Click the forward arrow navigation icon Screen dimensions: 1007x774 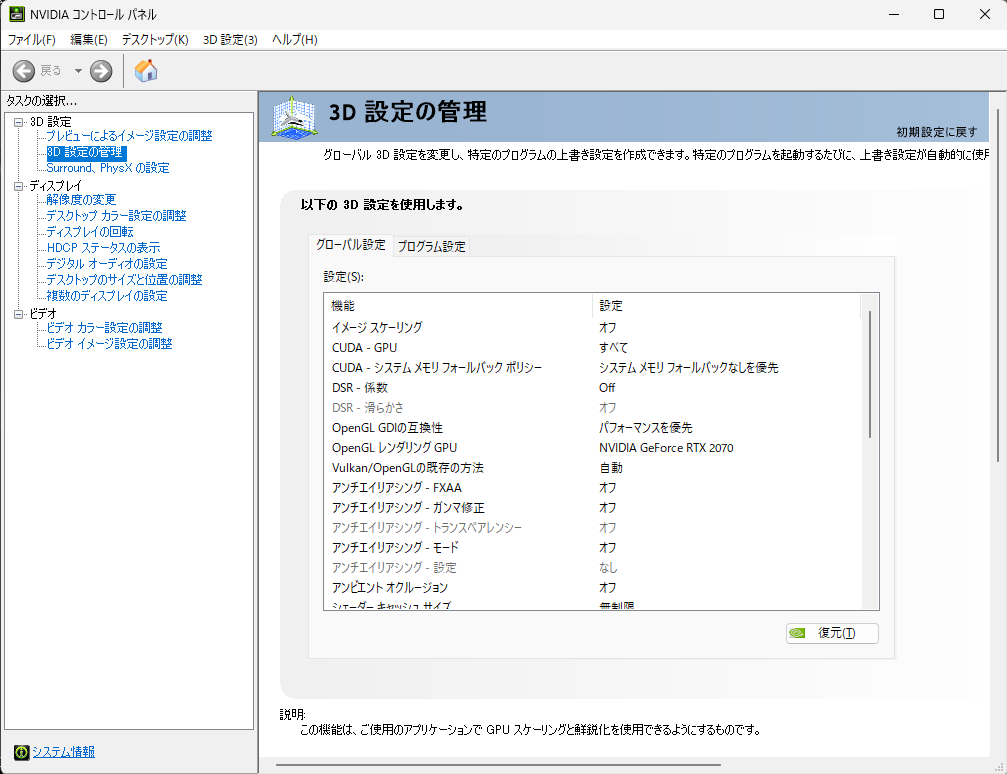tap(101, 71)
